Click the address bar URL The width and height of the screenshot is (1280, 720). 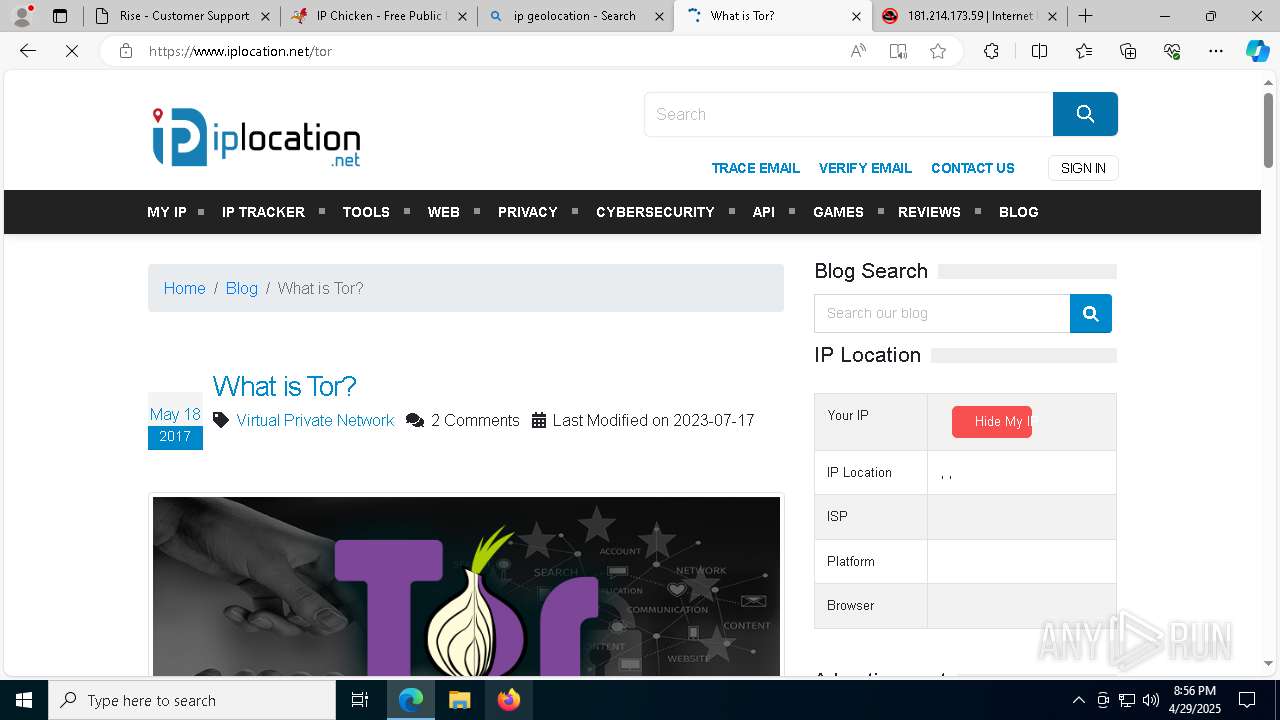click(240, 51)
